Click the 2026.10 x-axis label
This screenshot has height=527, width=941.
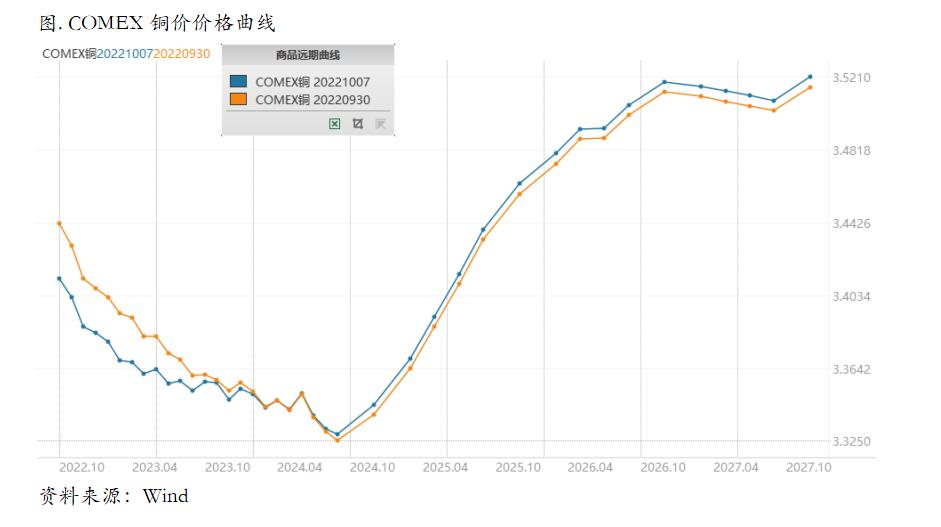[663, 467]
